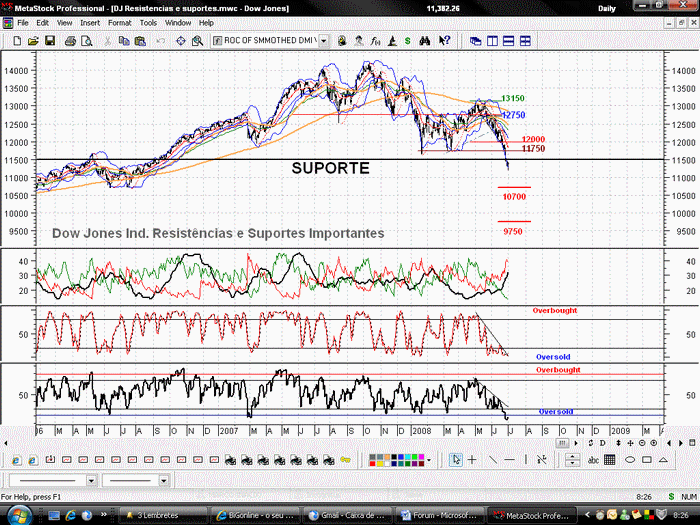The image size is (700, 525).
Task: Select the crosshair target tool
Action: [181, 41]
